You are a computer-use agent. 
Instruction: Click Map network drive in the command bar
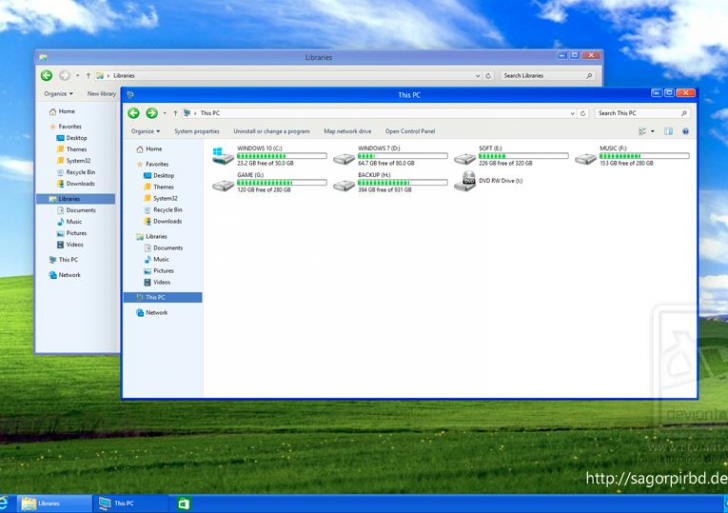click(x=347, y=131)
